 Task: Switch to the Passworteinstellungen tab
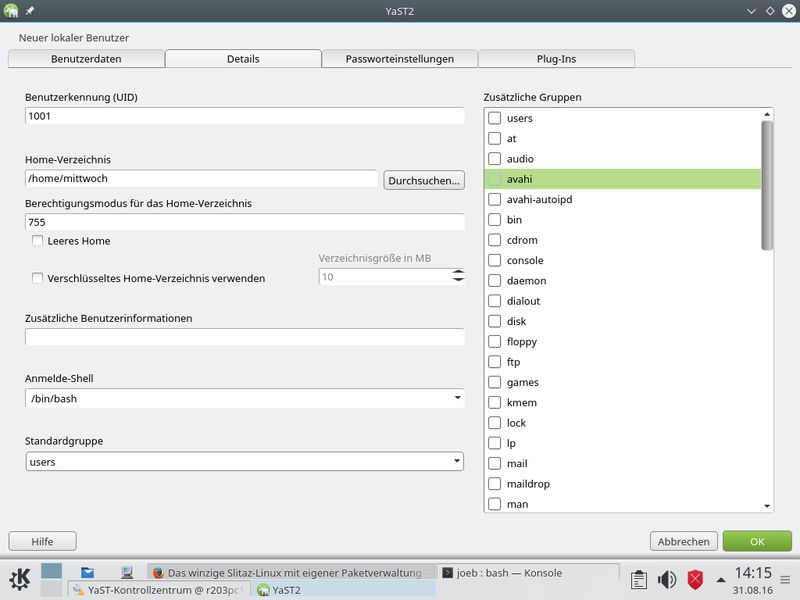click(x=399, y=59)
